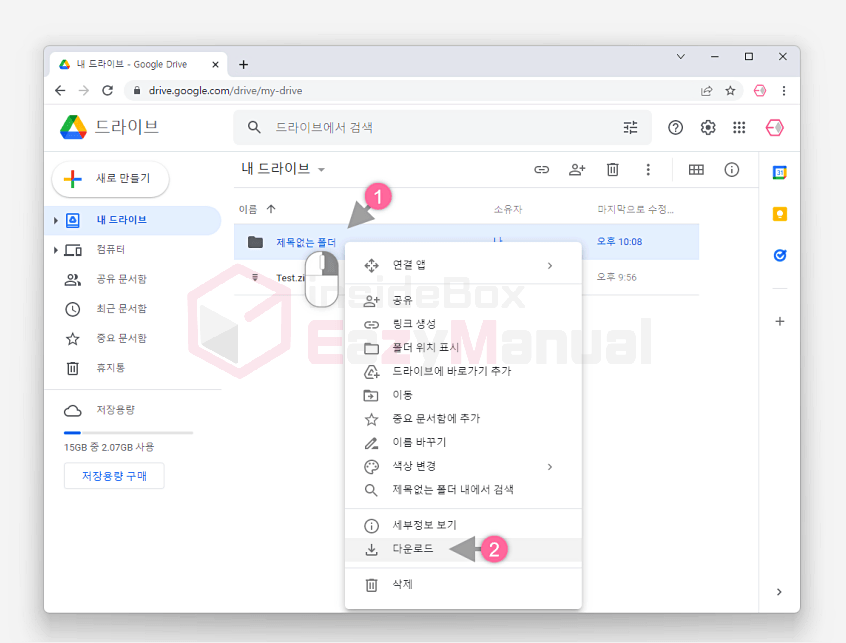This screenshot has width=846, height=643.
Task: Click the Google Drive logo
Action: coord(73,127)
